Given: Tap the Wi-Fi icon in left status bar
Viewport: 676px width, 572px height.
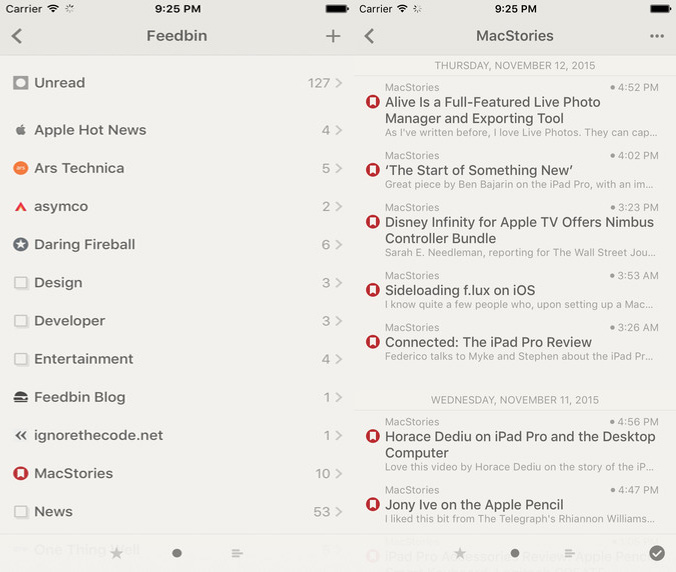Looking at the screenshot, I should 53,8.
